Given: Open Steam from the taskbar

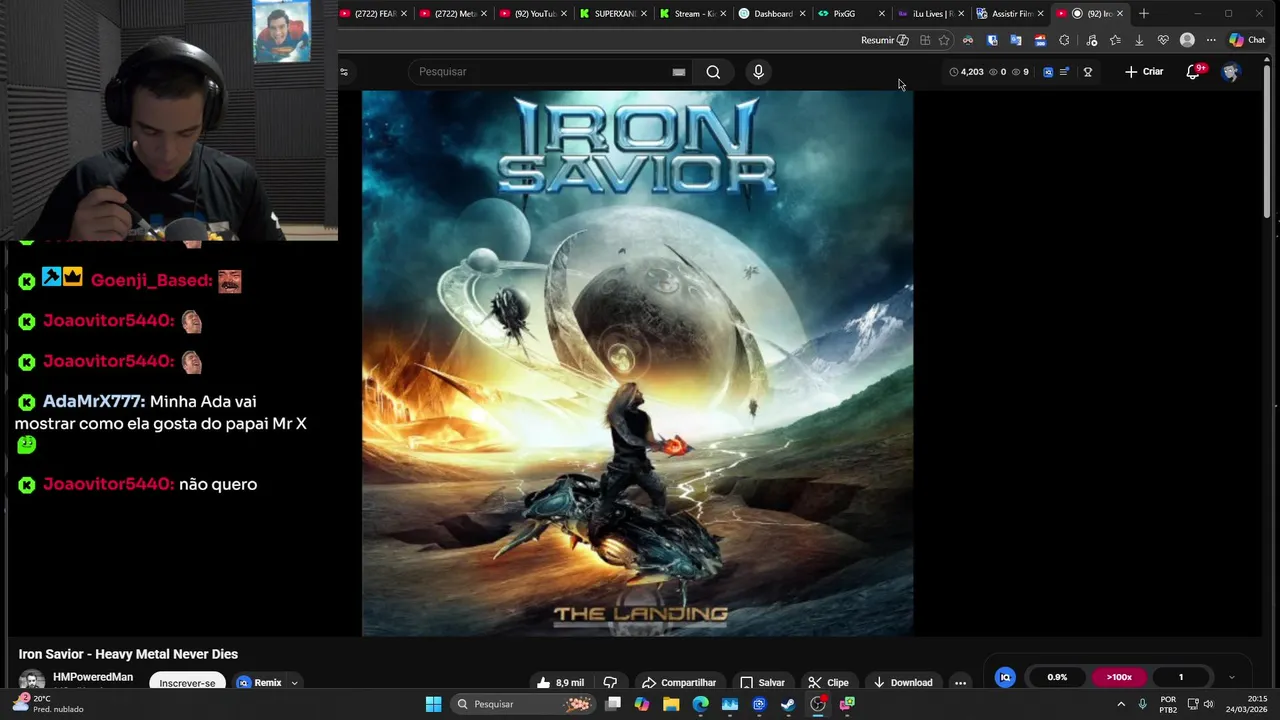Looking at the screenshot, I should click(x=788, y=704).
